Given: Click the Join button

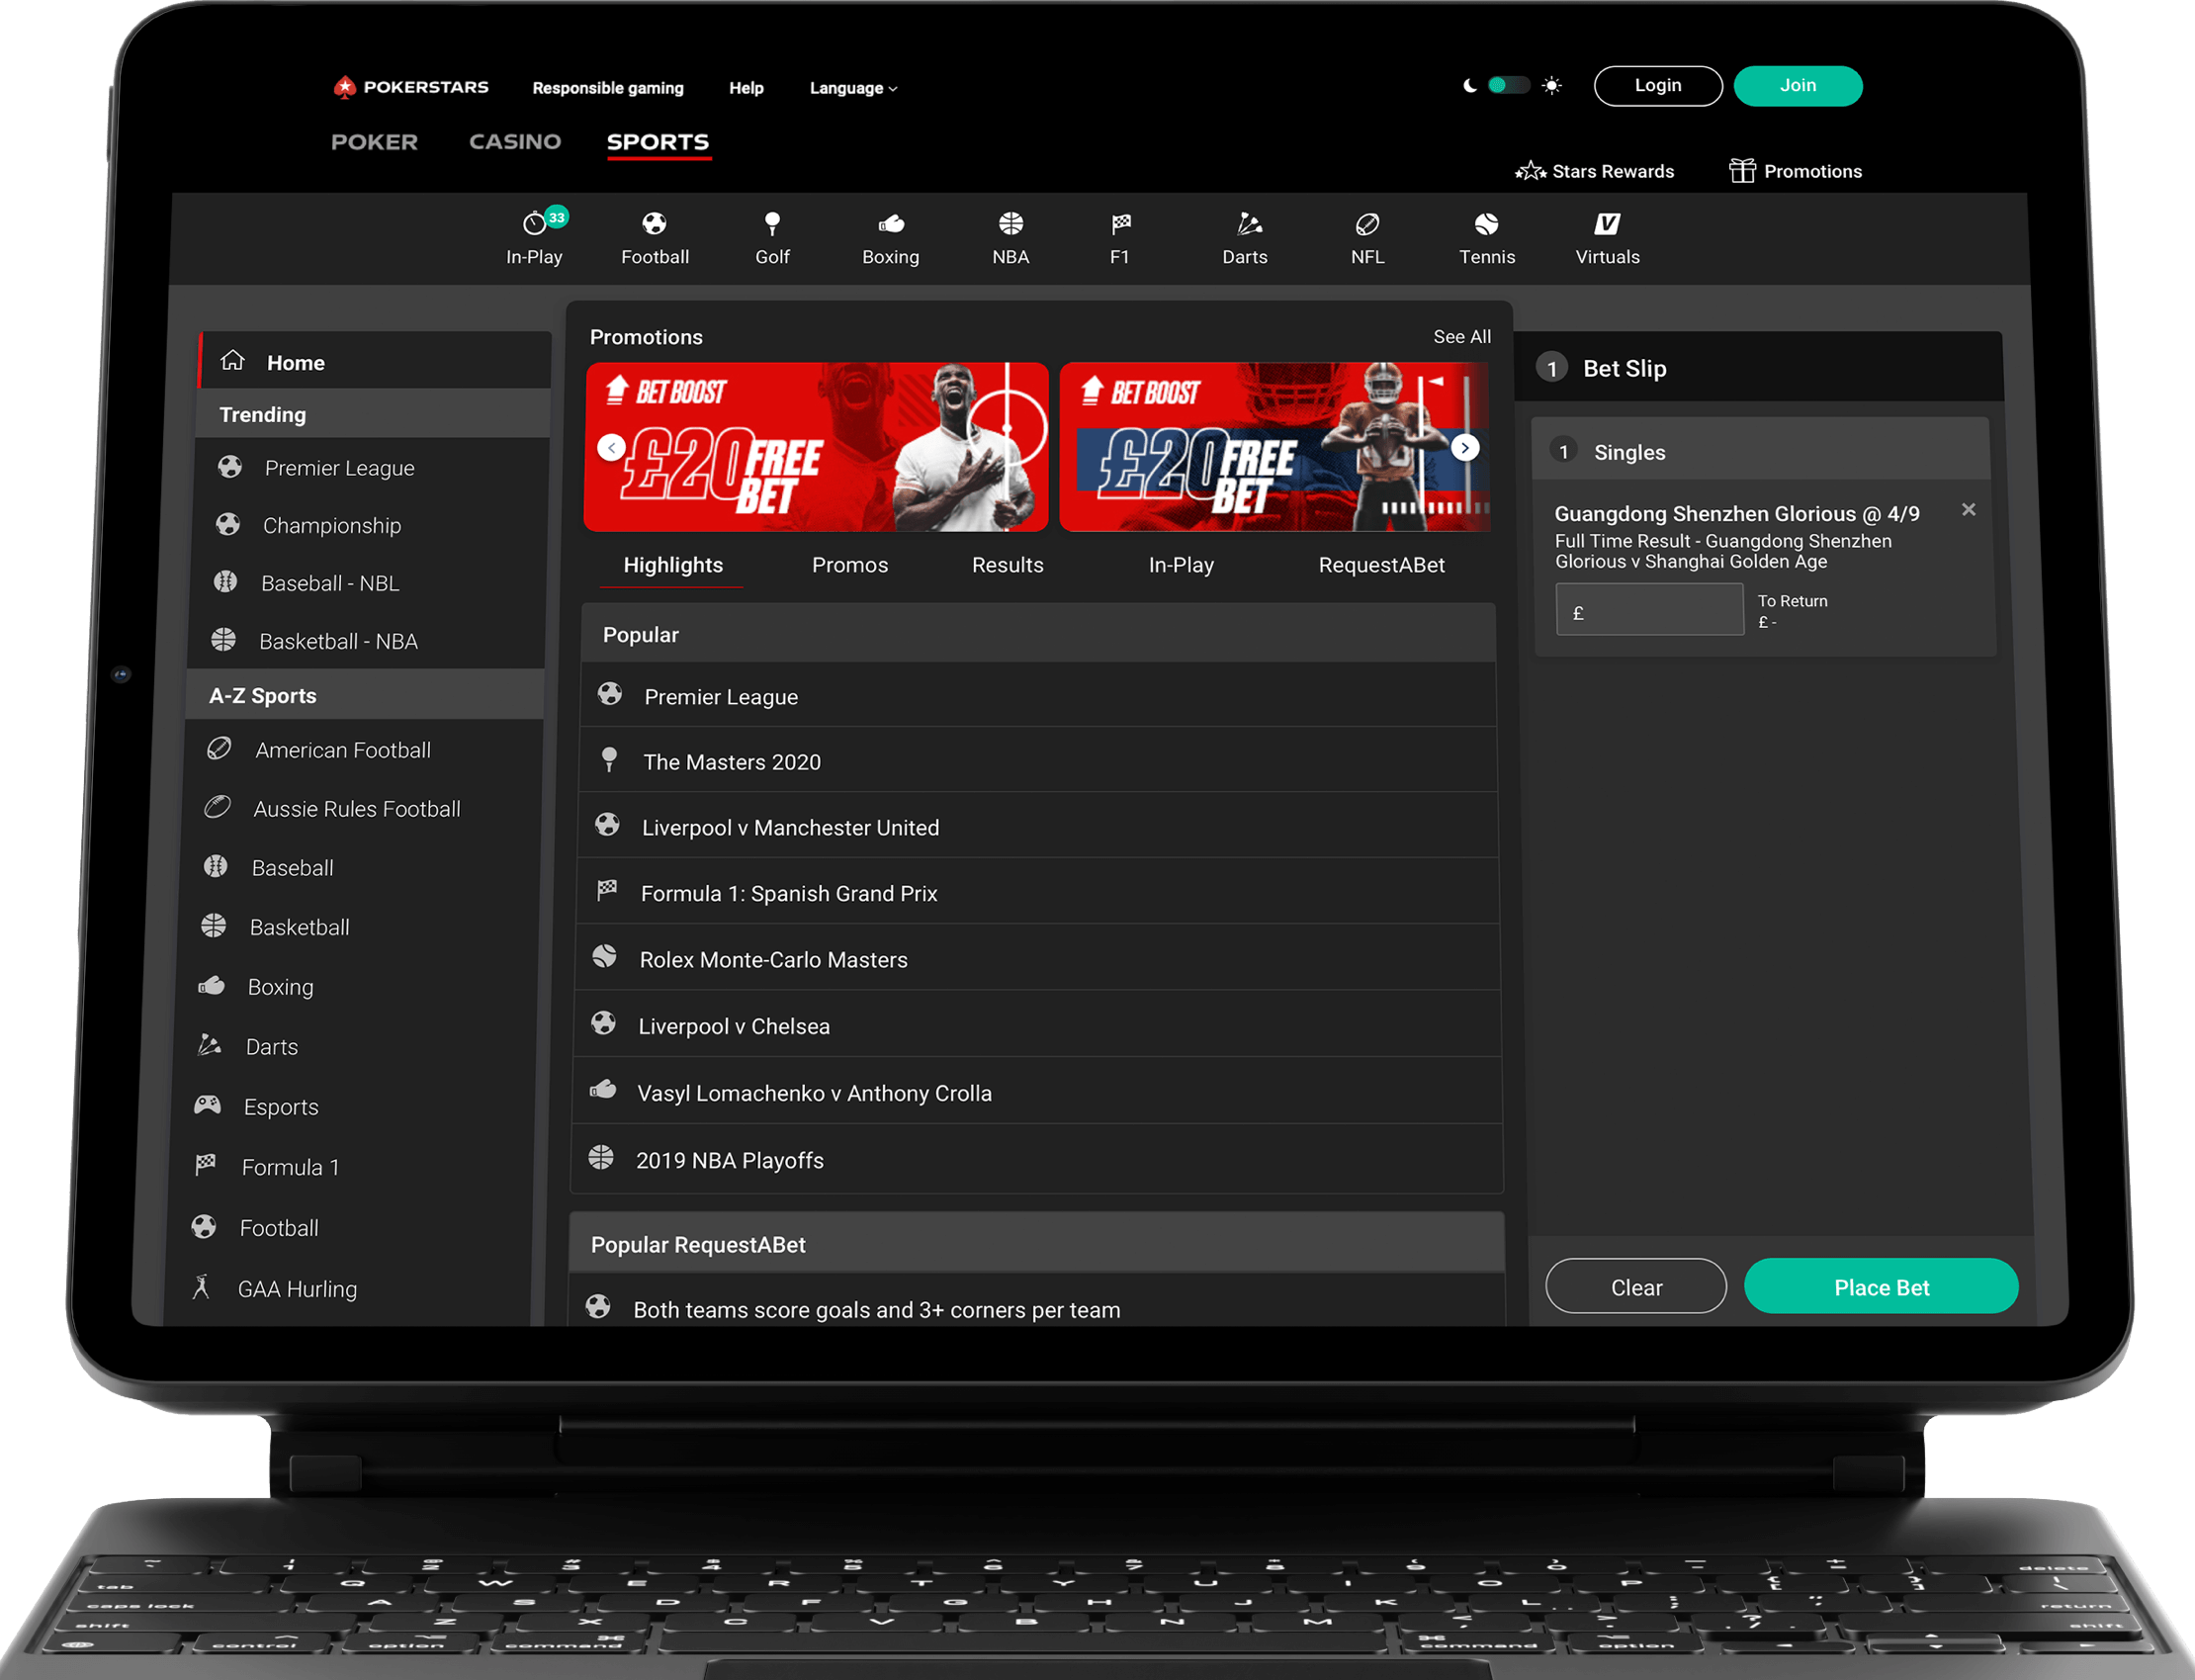Looking at the screenshot, I should click(1798, 86).
